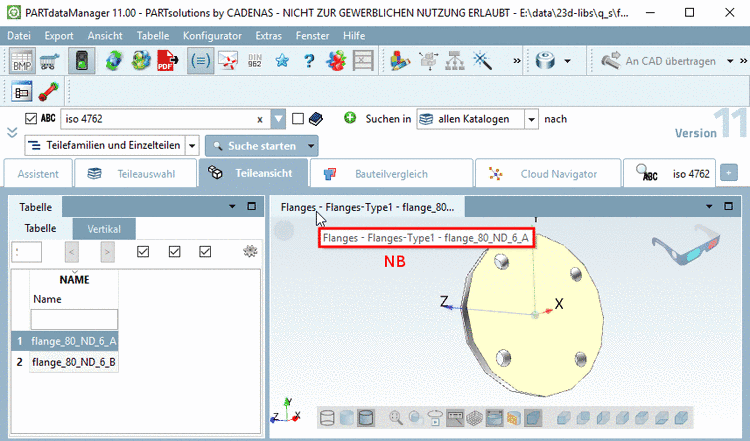Viewport: 750px width, 441px height.
Task: Switch to the Cloud Navigator tab
Action: click(548, 174)
